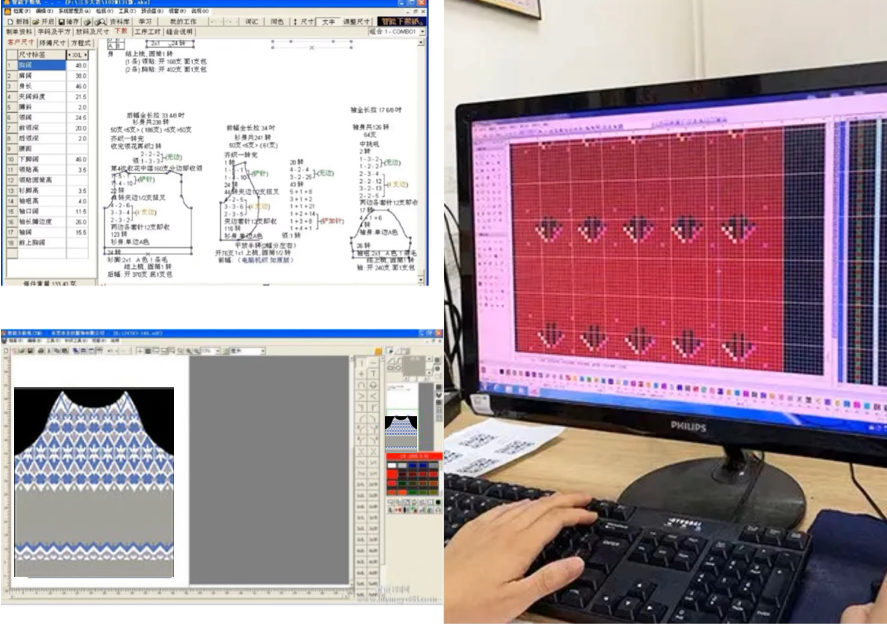
Task: Select the circle stitch symbol
Action: [x=373, y=385]
